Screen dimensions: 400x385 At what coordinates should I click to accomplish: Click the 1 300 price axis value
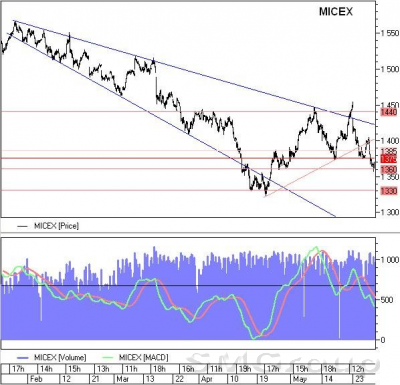pos(390,212)
